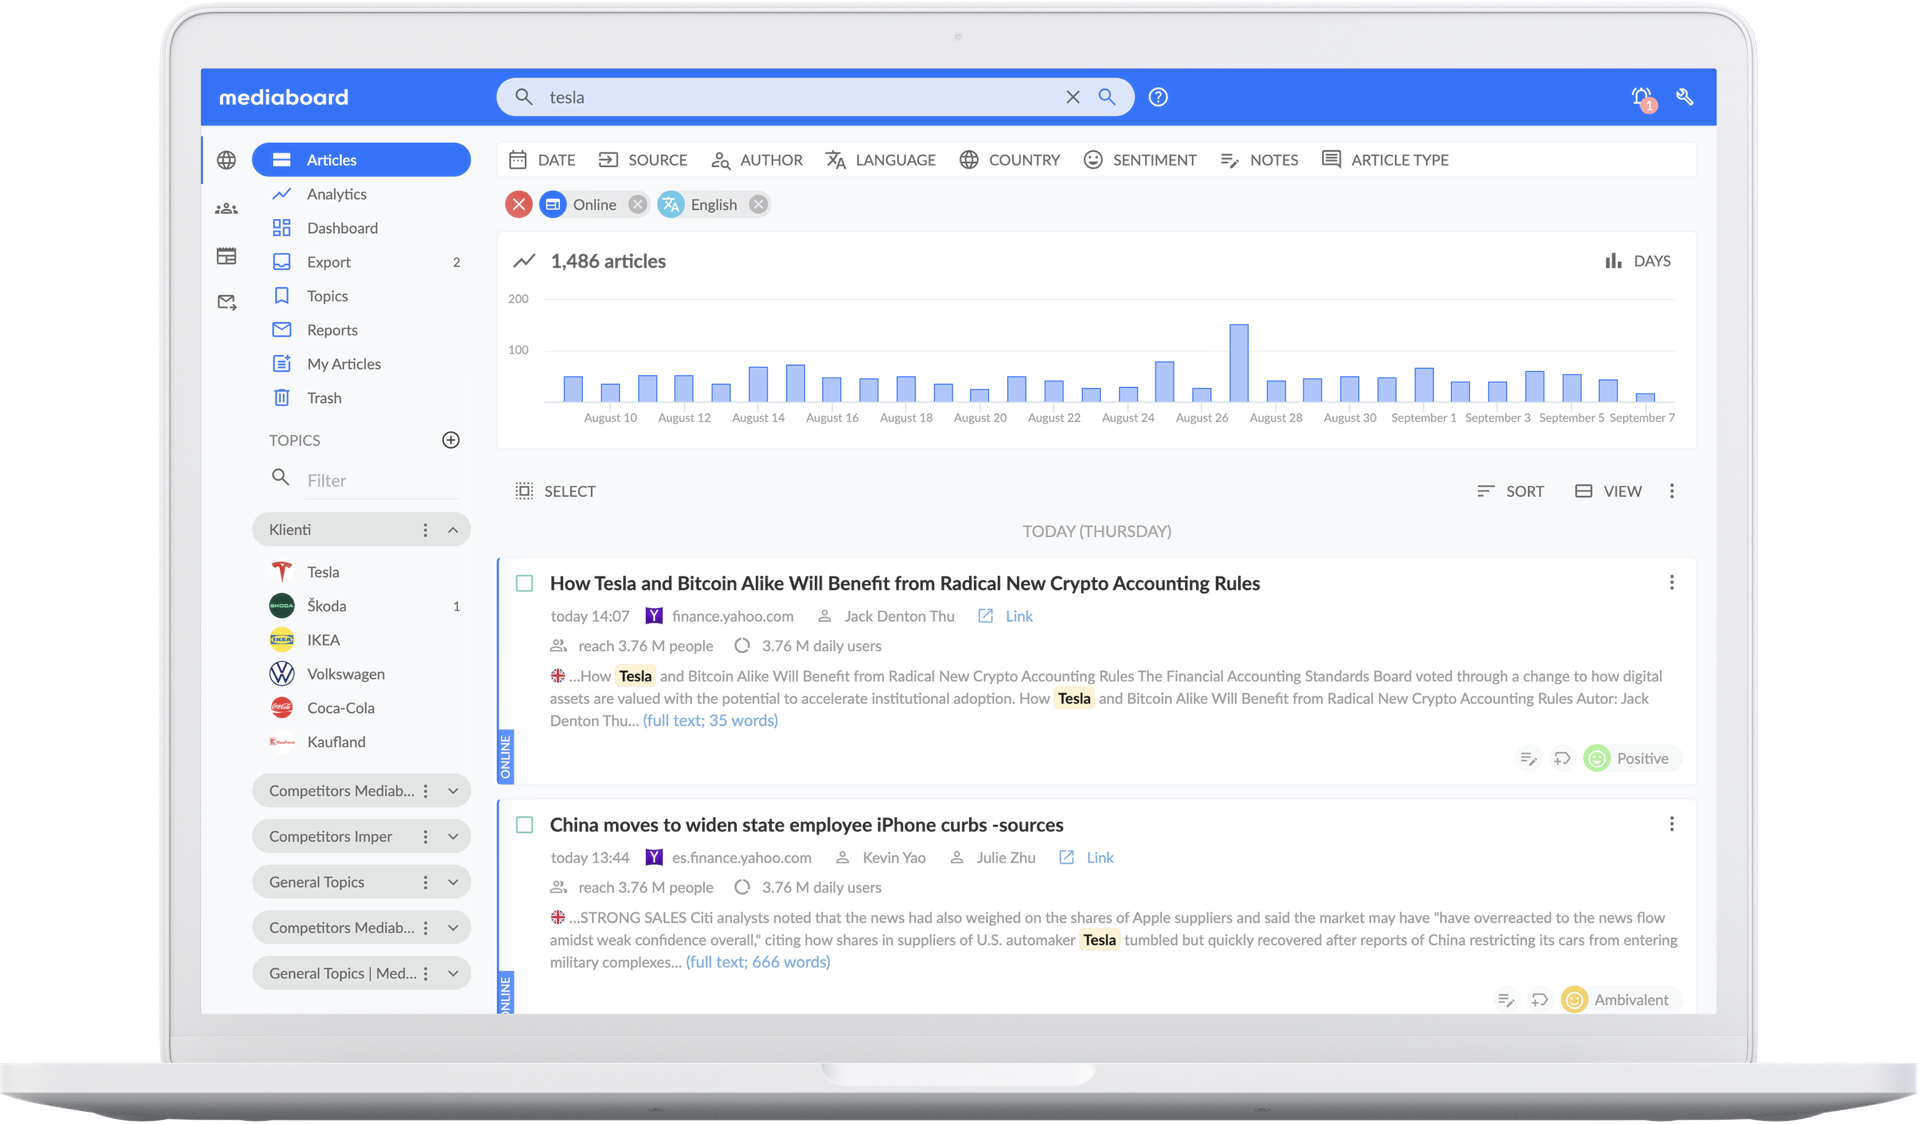
Task: Select the China iPhone curbs article checkbox
Action: tap(524, 824)
